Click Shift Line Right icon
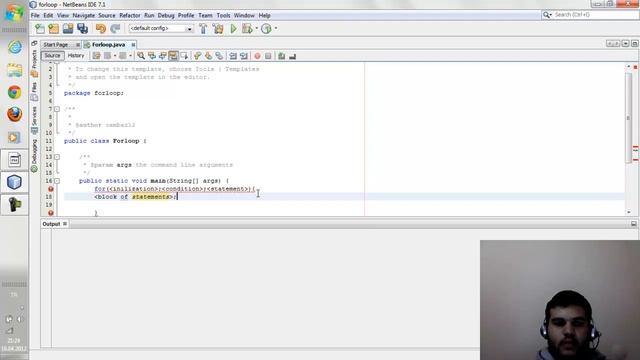 244,56
